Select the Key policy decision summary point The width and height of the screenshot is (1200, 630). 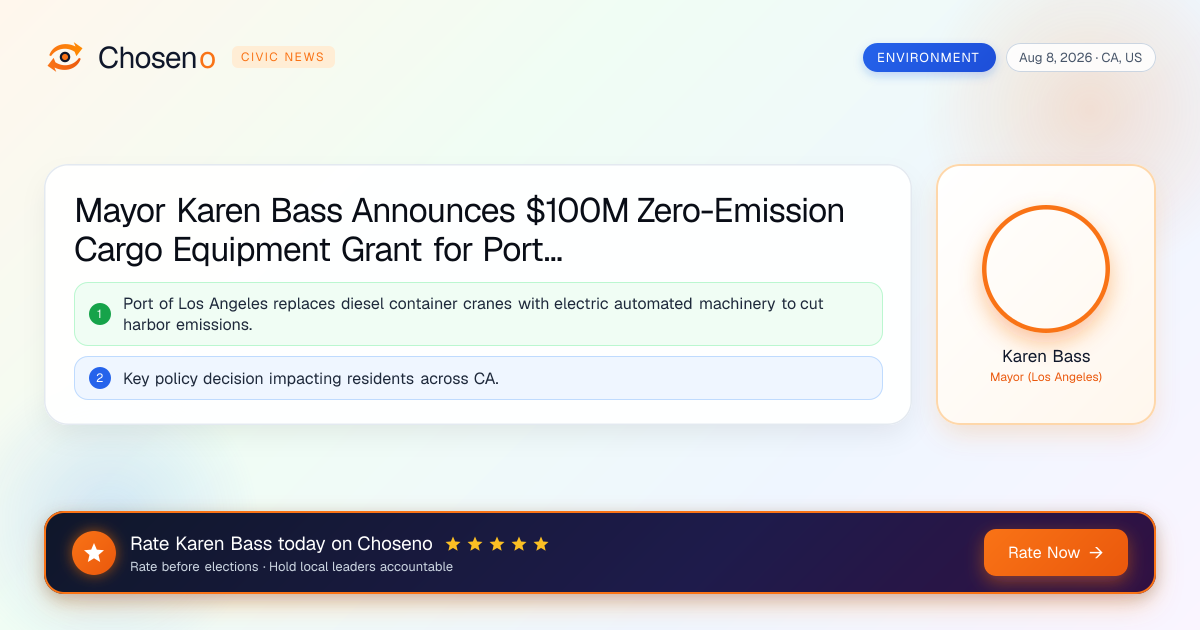(478, 378)
